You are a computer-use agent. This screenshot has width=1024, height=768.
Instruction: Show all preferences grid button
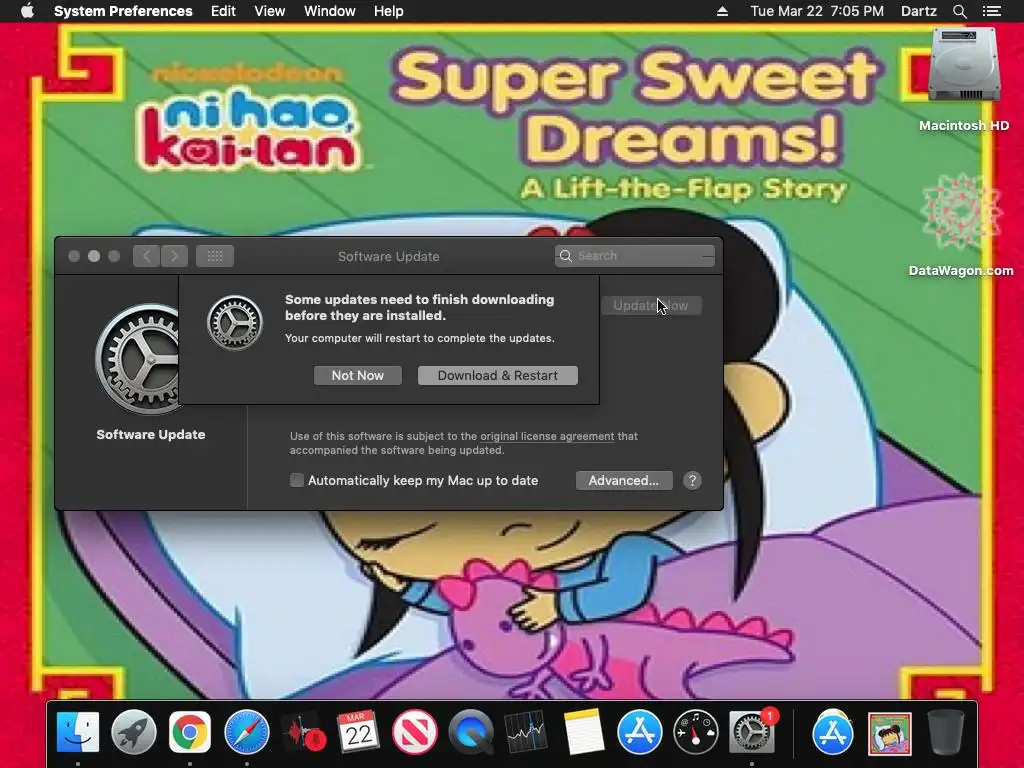click(x=215, y=256)
